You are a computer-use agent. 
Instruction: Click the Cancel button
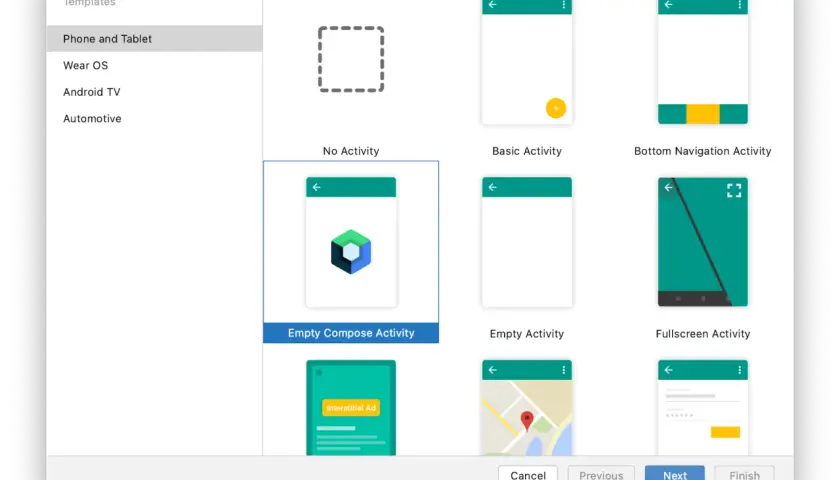tap(528, 474)
